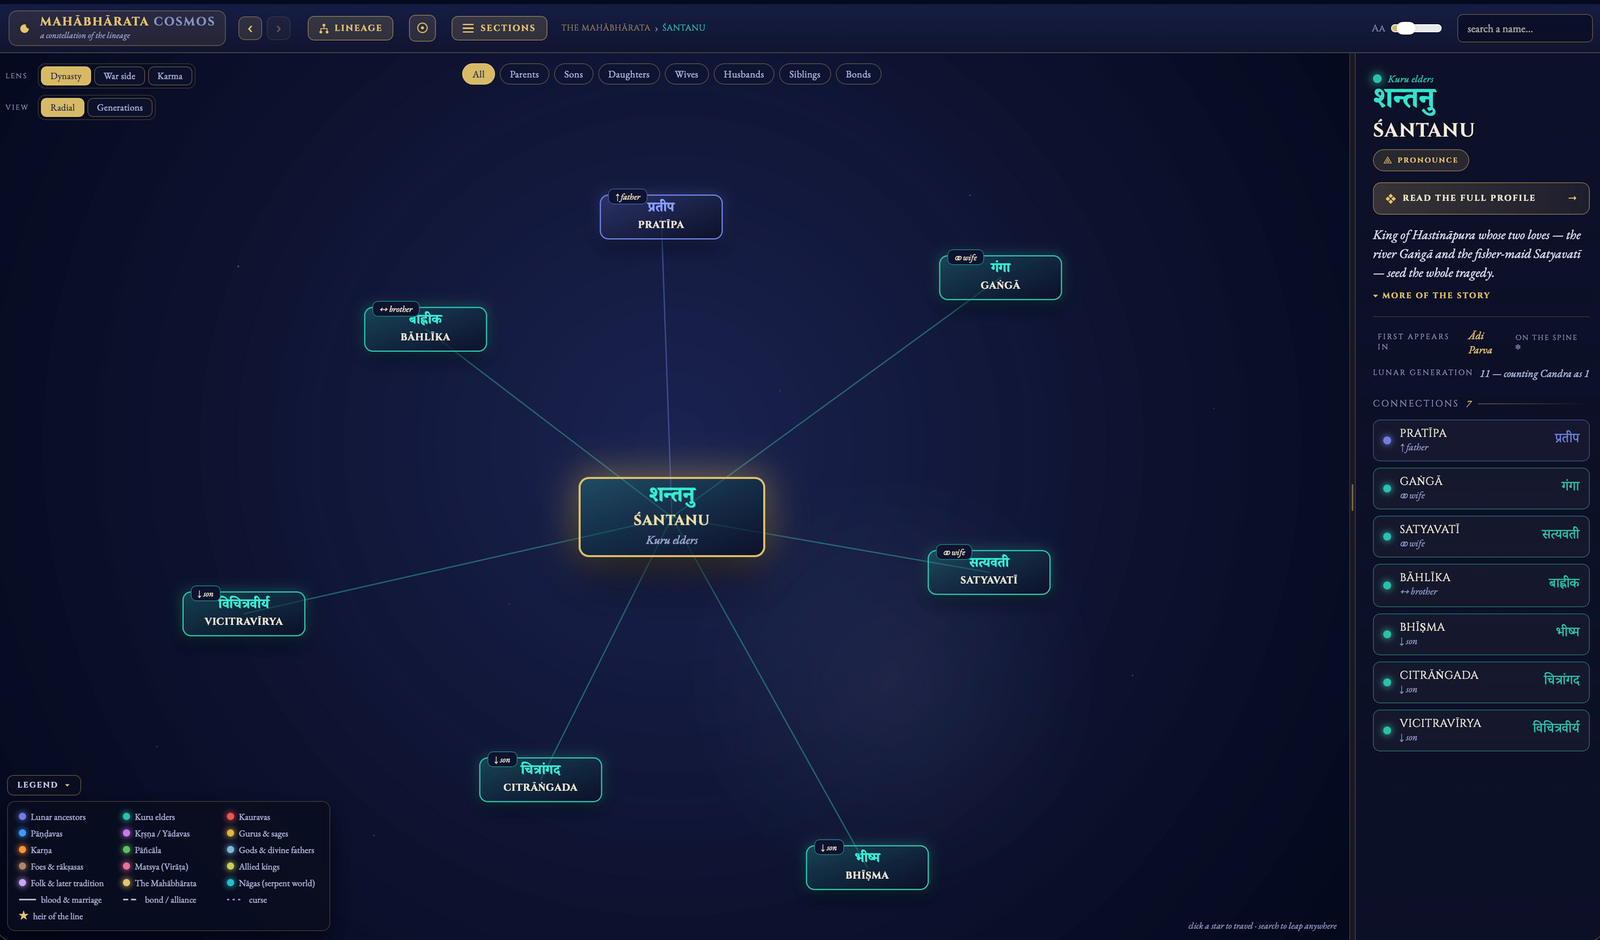
Task: Open the Pratīpa father node
Action: (x=661, y=217)
